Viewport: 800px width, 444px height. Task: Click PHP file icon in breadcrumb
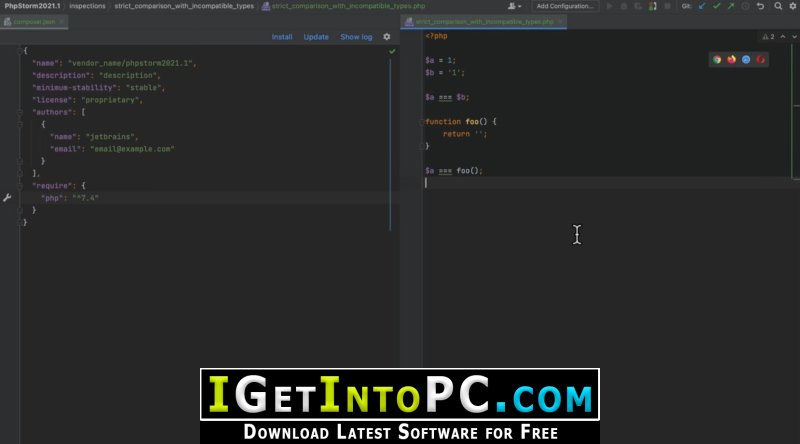click(x=266, y=6)
